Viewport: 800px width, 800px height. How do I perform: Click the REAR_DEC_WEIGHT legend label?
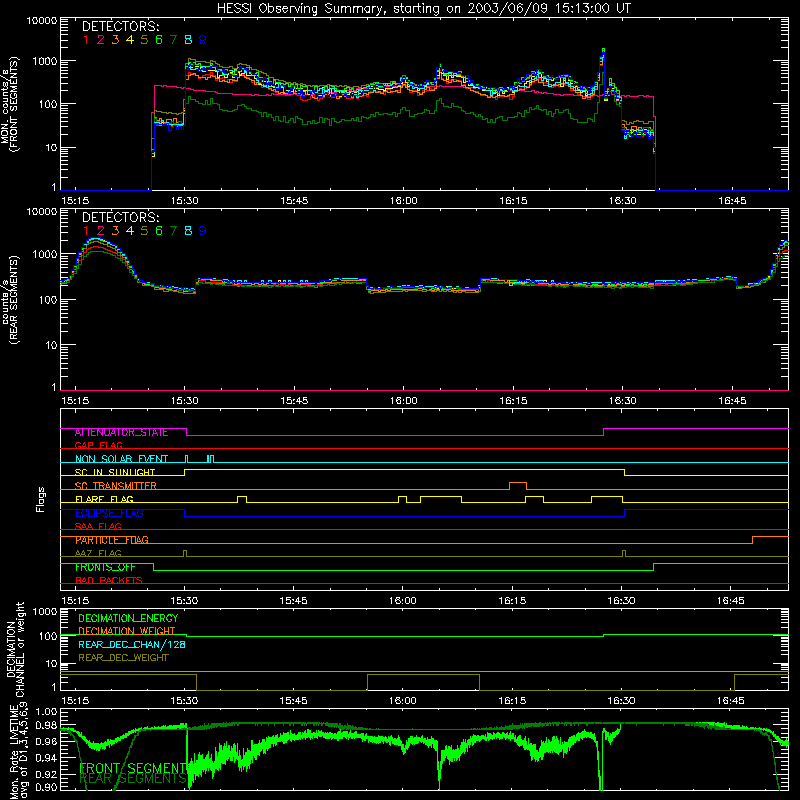(123, 658)
